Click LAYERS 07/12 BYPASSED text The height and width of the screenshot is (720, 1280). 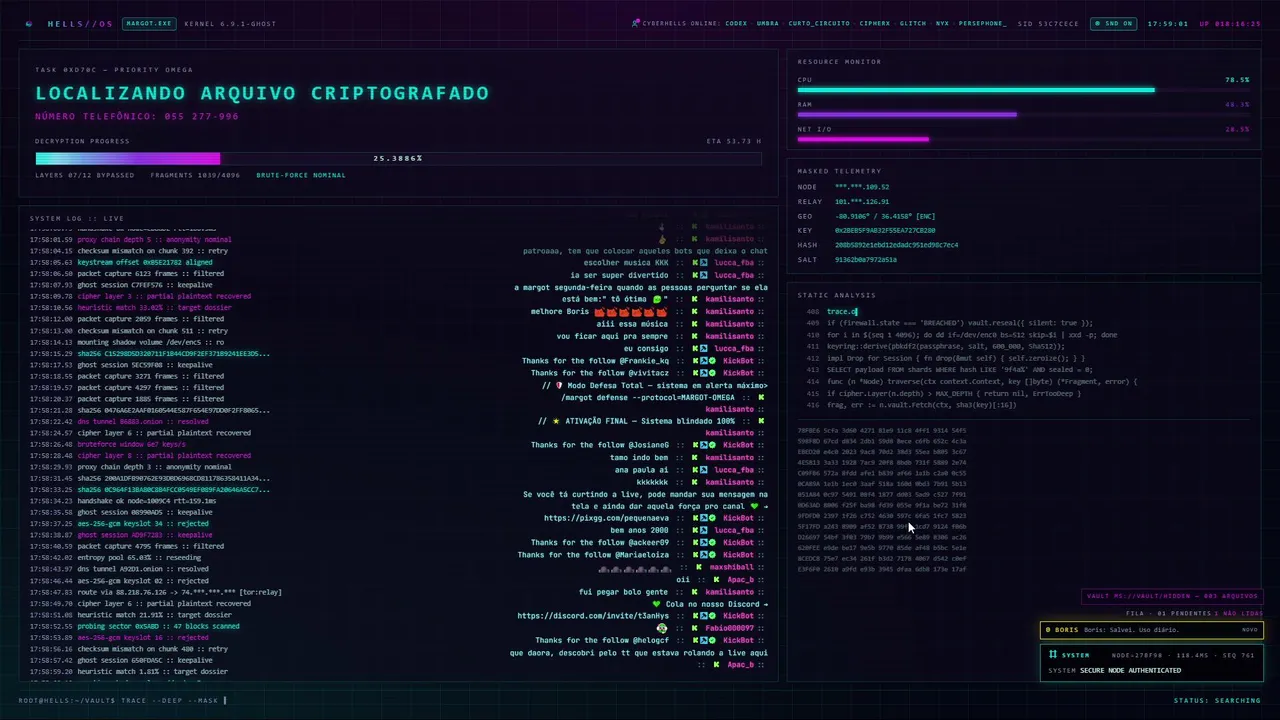85,175
